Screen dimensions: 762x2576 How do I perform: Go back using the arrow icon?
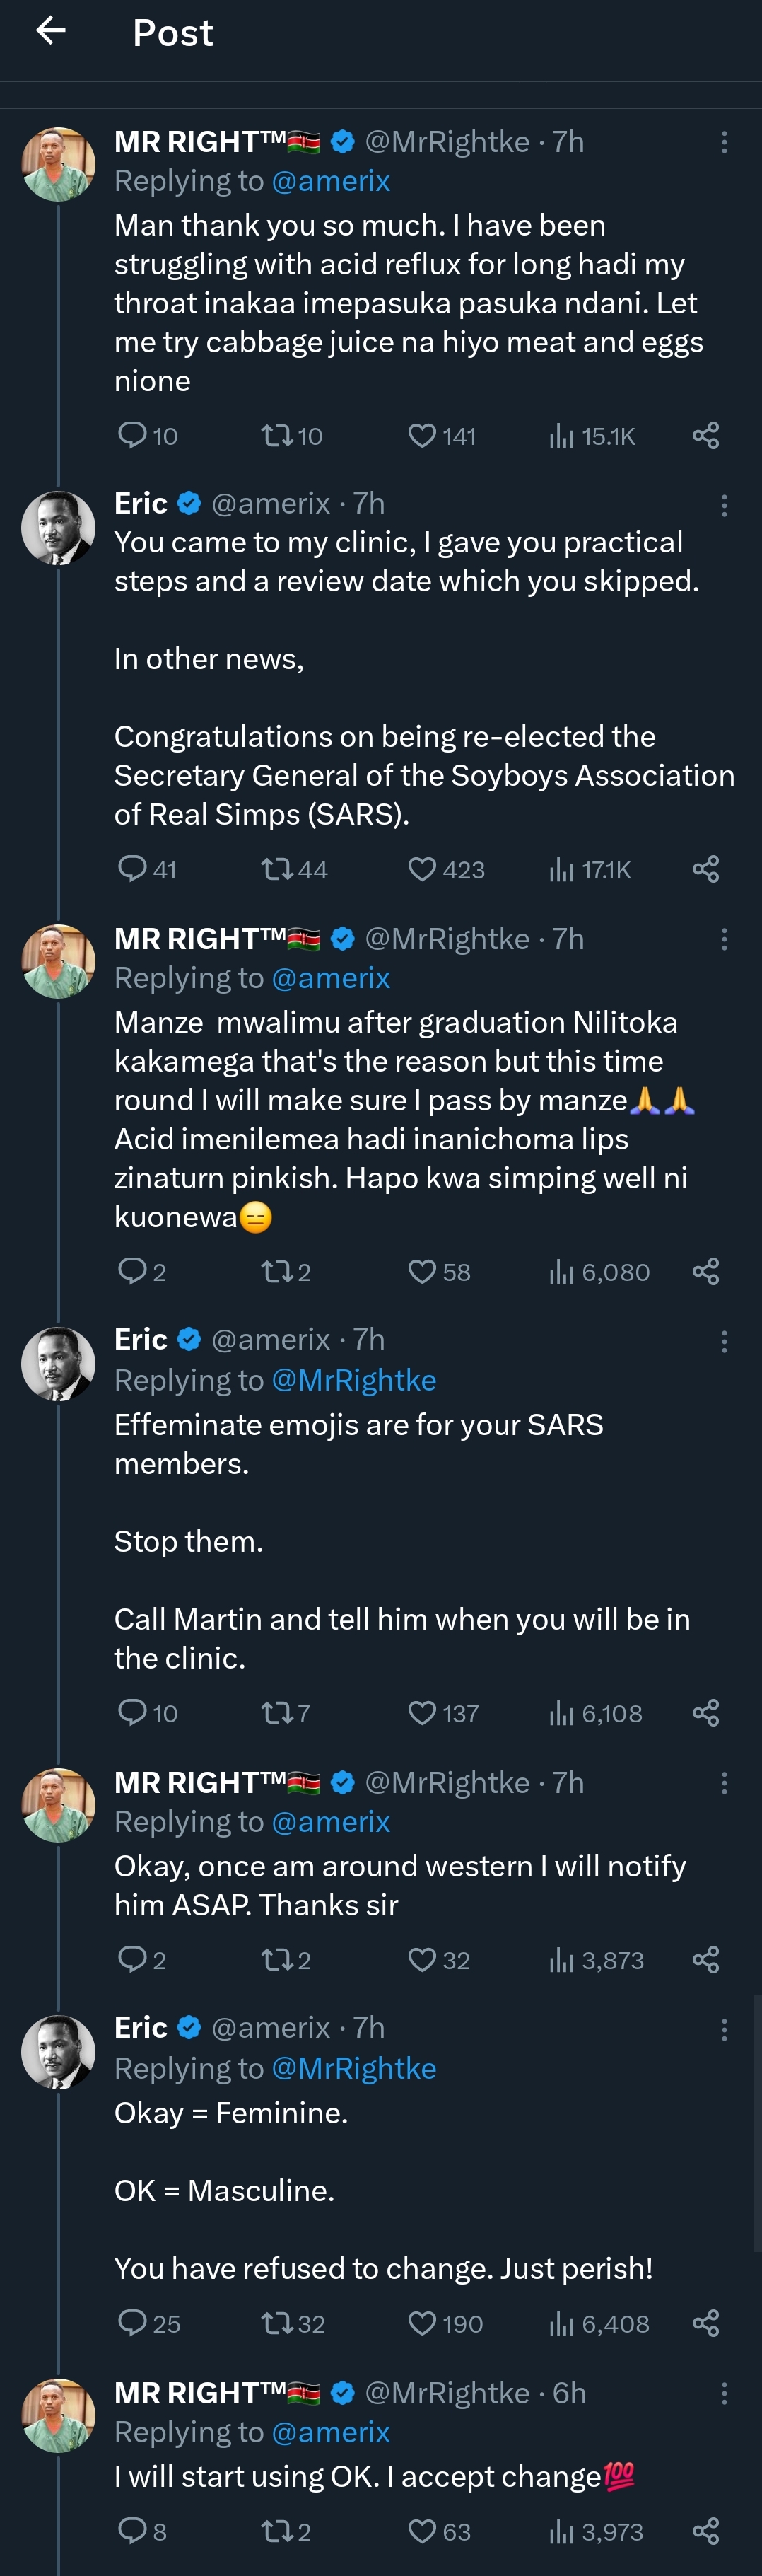click(x=51, y=32)
